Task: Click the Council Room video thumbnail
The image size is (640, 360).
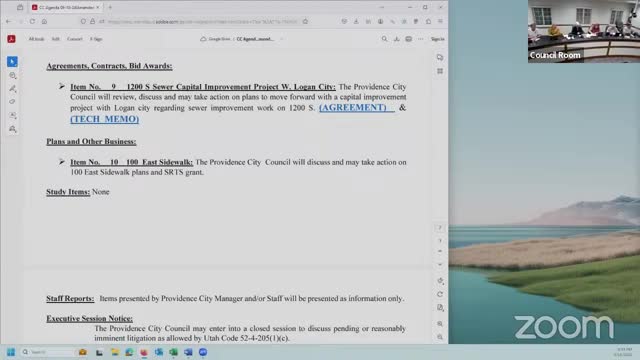Action: (584, 31)
